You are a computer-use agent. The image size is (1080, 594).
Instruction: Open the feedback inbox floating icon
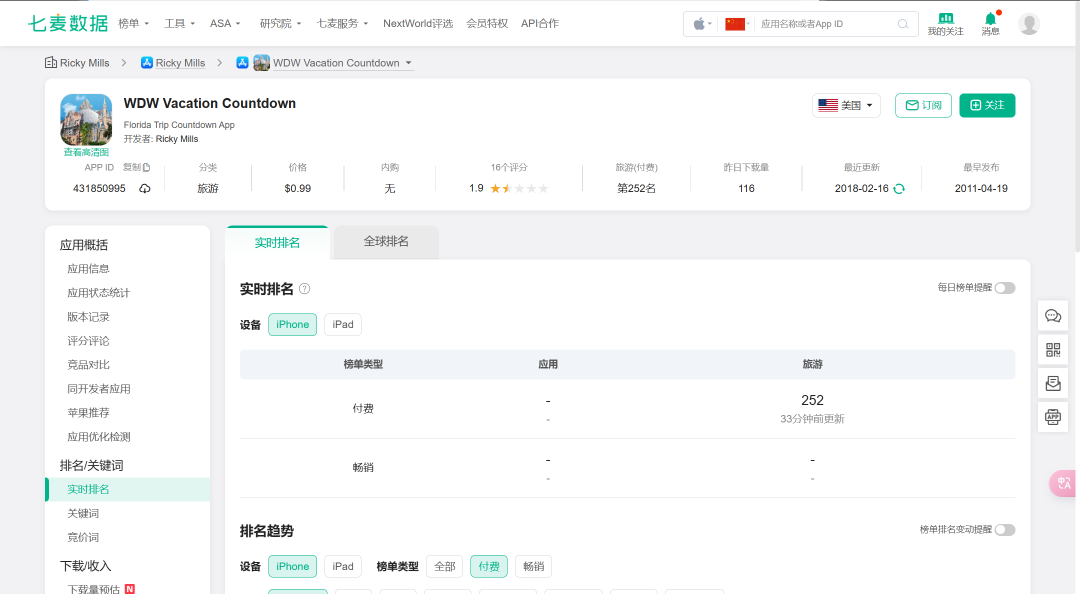click(1053, 383)
